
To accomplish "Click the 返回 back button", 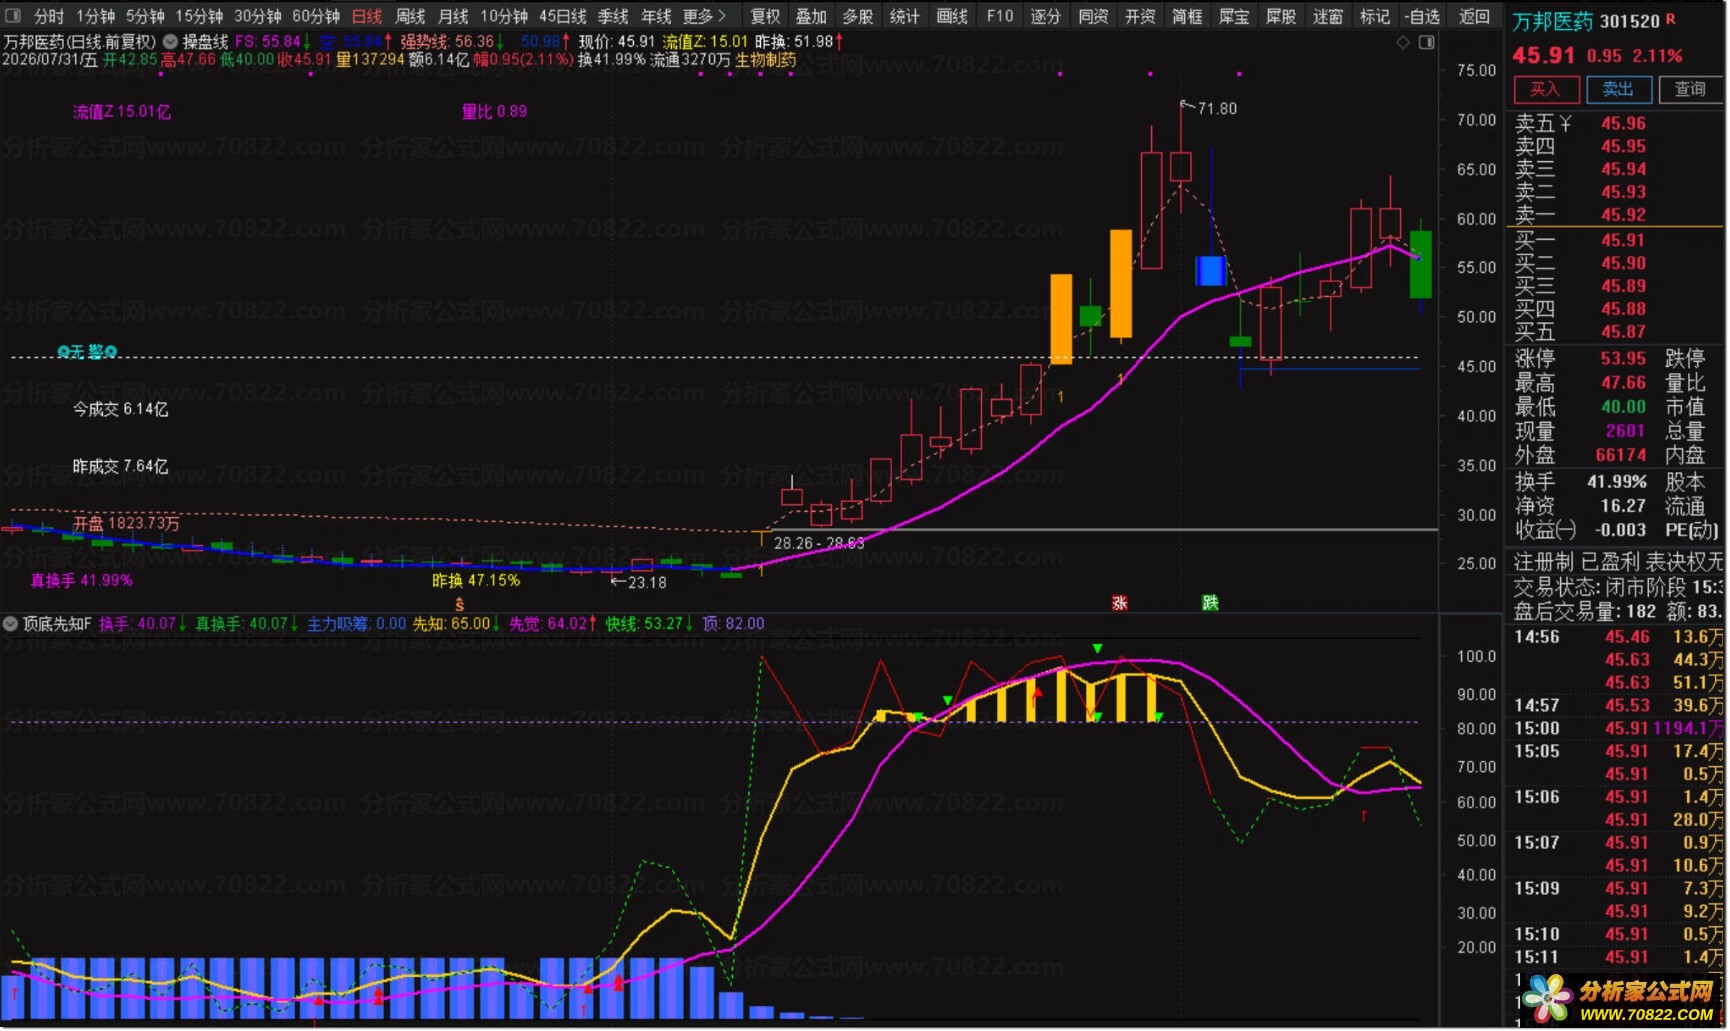I will click(1474, 16).
